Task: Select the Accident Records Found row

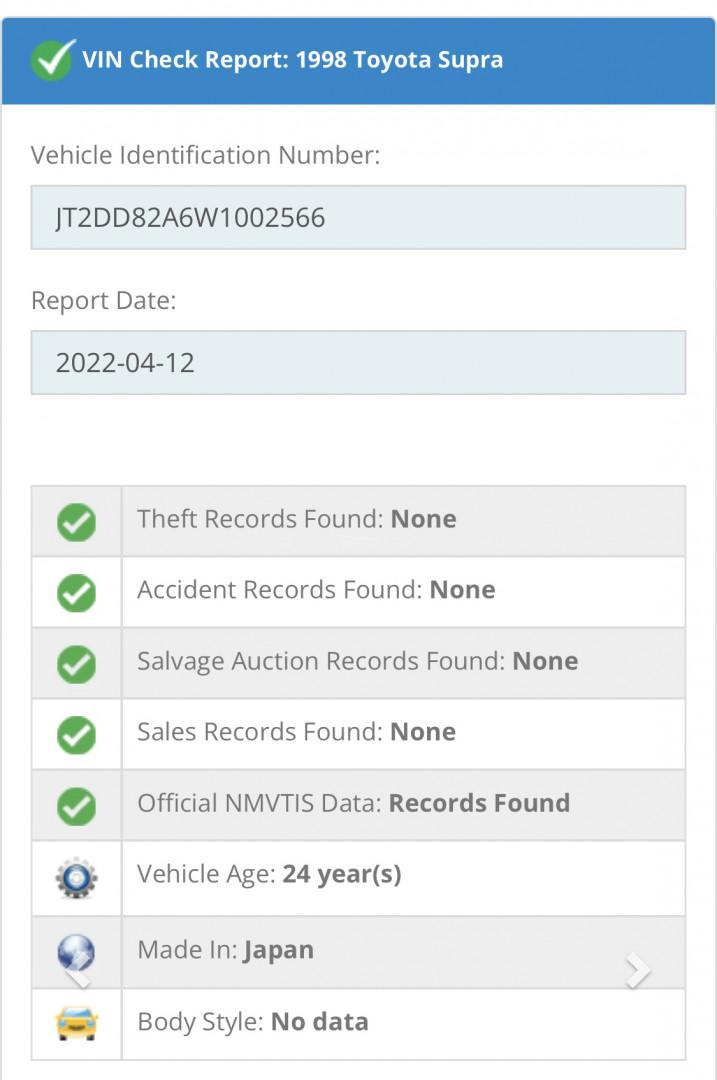Action: coord(358,592)
